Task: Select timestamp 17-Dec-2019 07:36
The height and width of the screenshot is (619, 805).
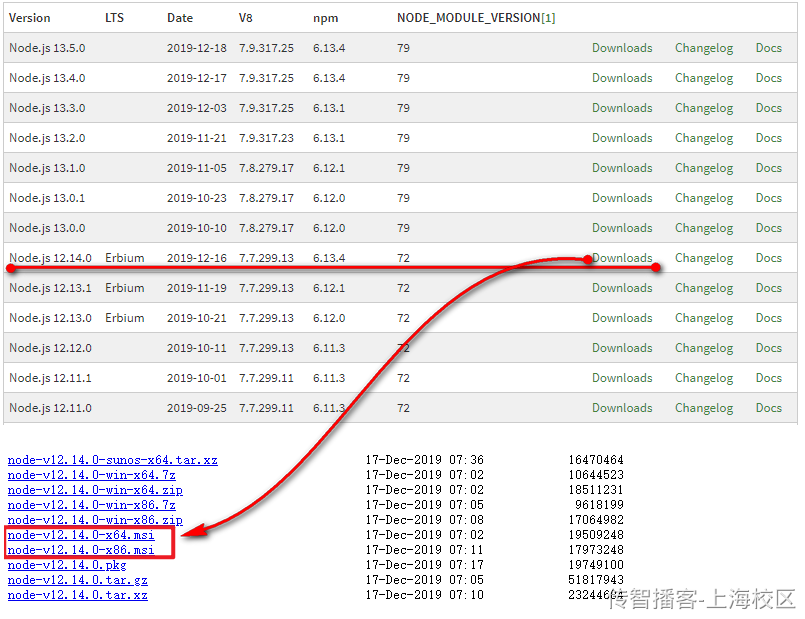Action: click(425, 460)
